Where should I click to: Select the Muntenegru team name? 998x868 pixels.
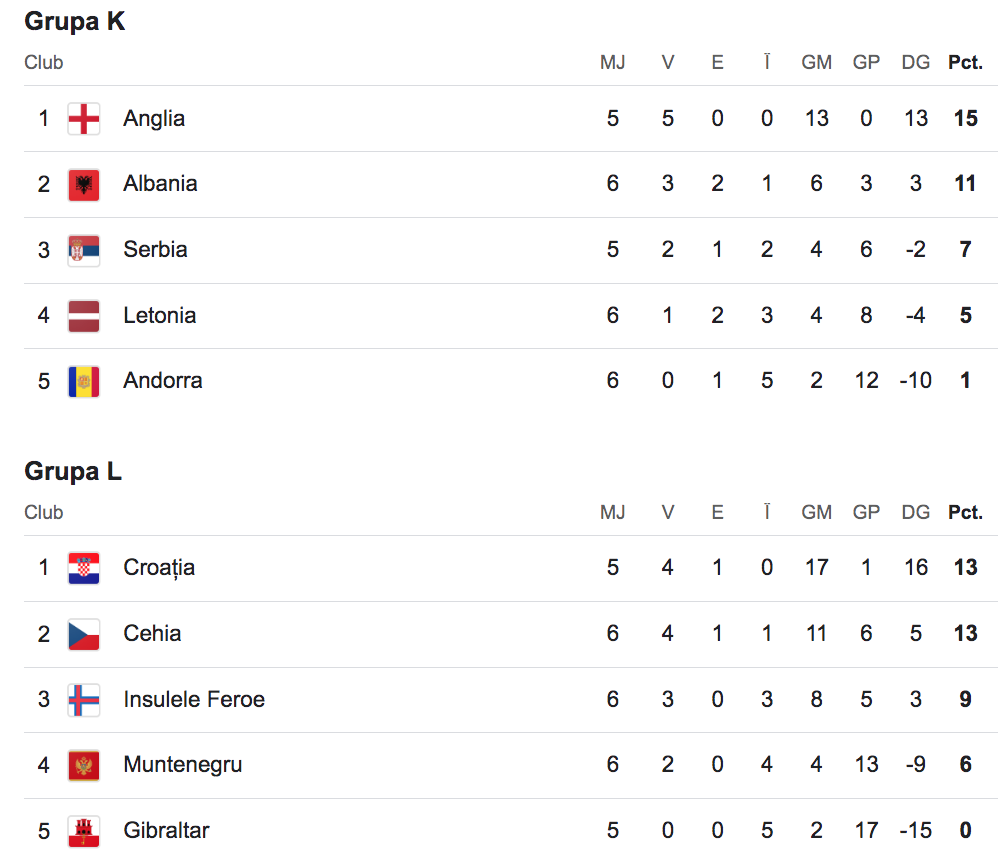point(183,765)
